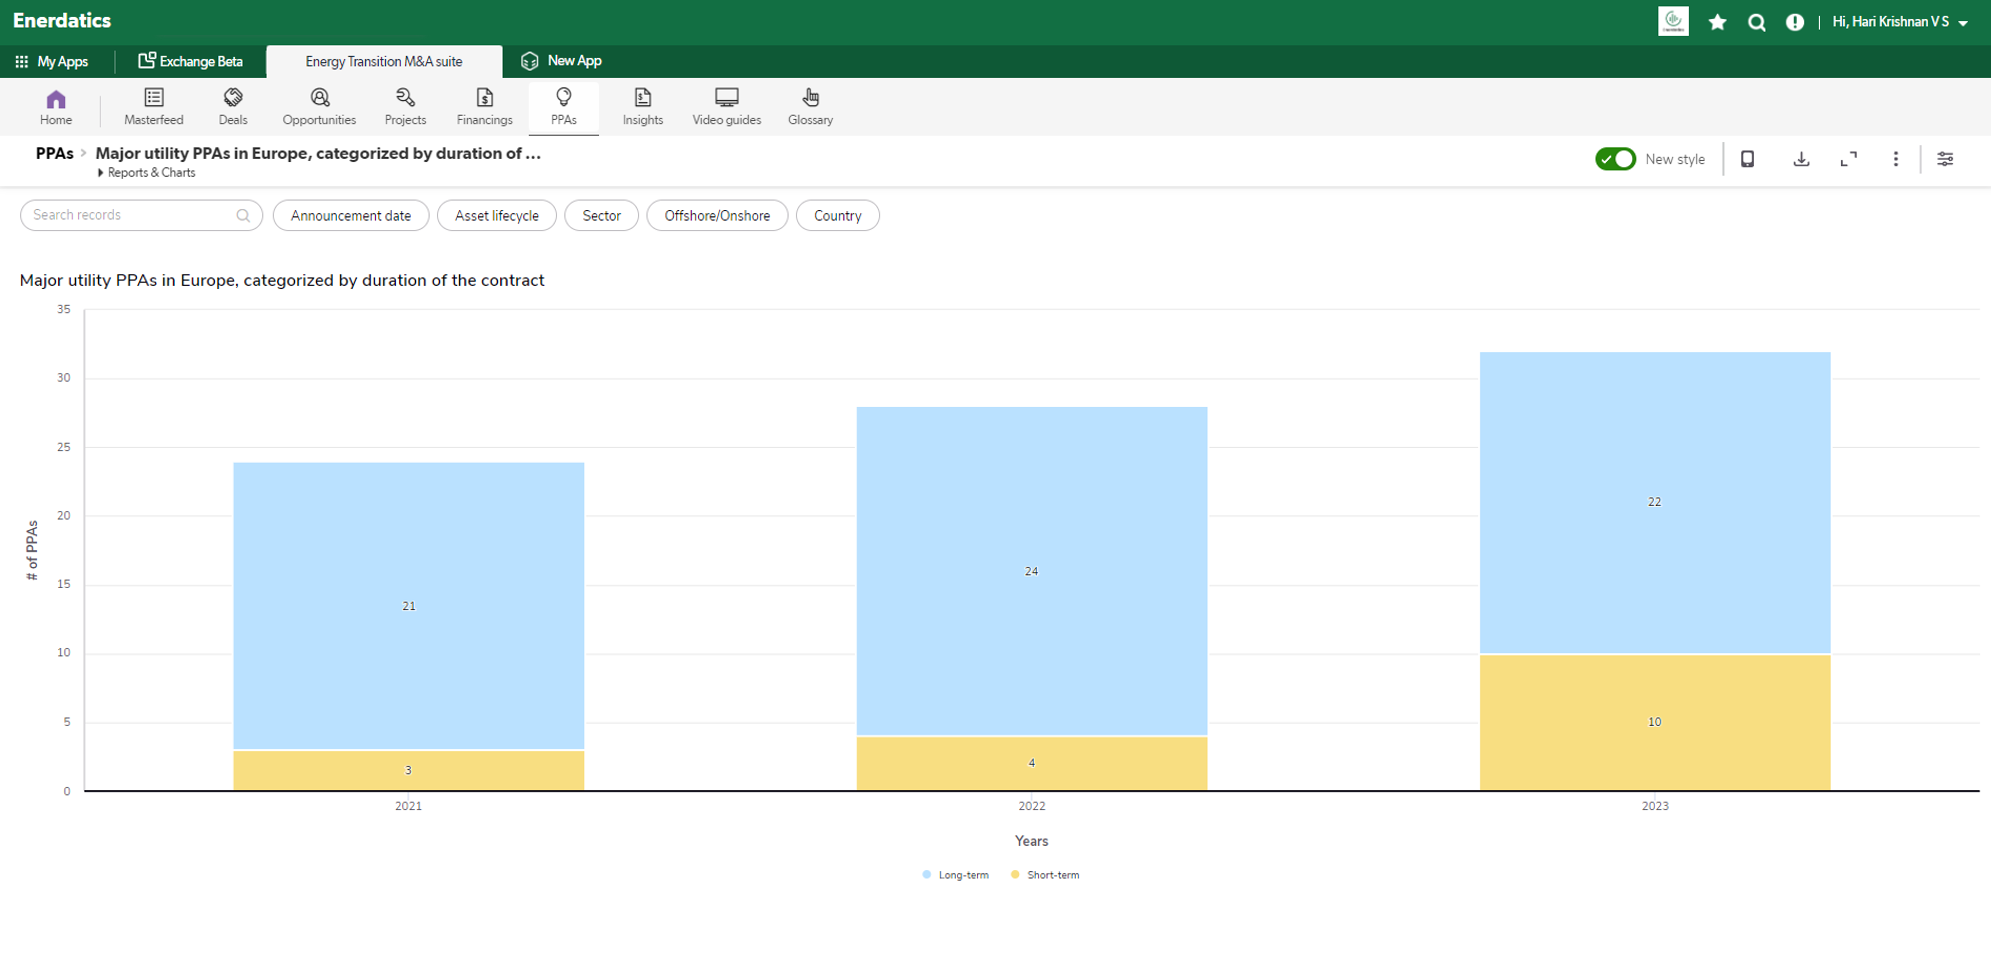The height and width of the screenshot is (953, 1991).
Task: Toggle the New style switch
Action: (1615, 159)
